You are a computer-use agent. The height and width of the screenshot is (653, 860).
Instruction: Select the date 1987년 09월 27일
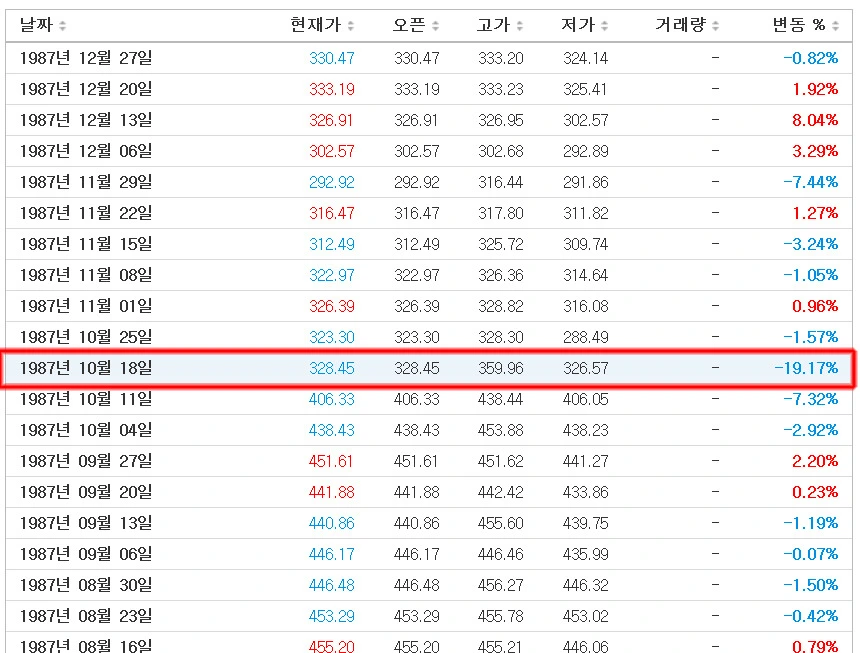tap(86, 461)
